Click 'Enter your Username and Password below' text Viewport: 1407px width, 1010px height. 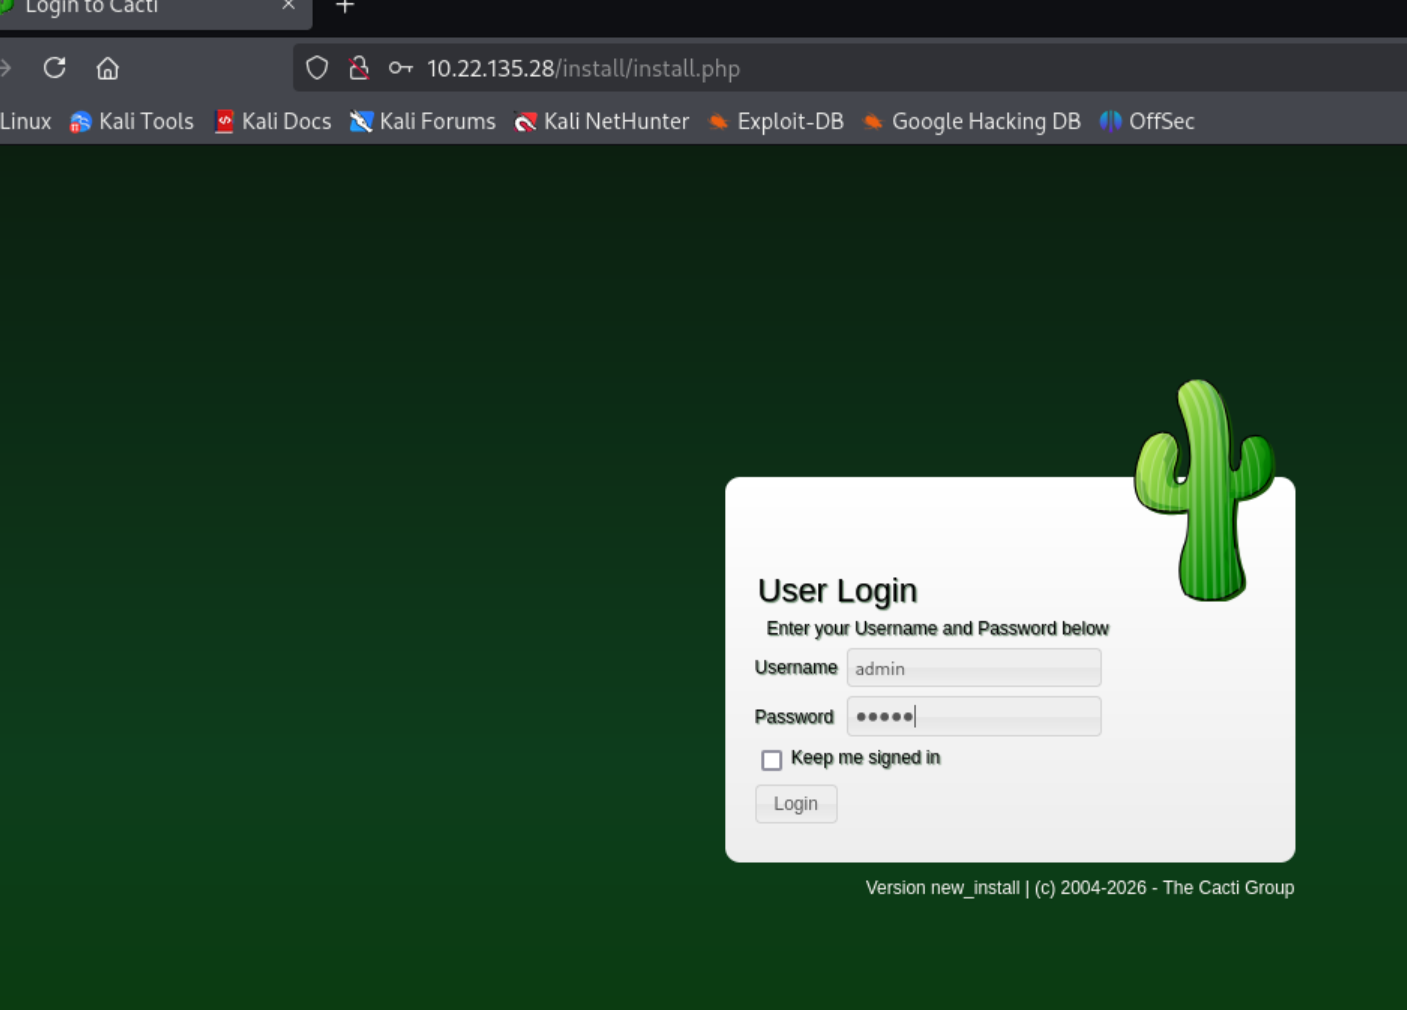[x=937, y=629]
